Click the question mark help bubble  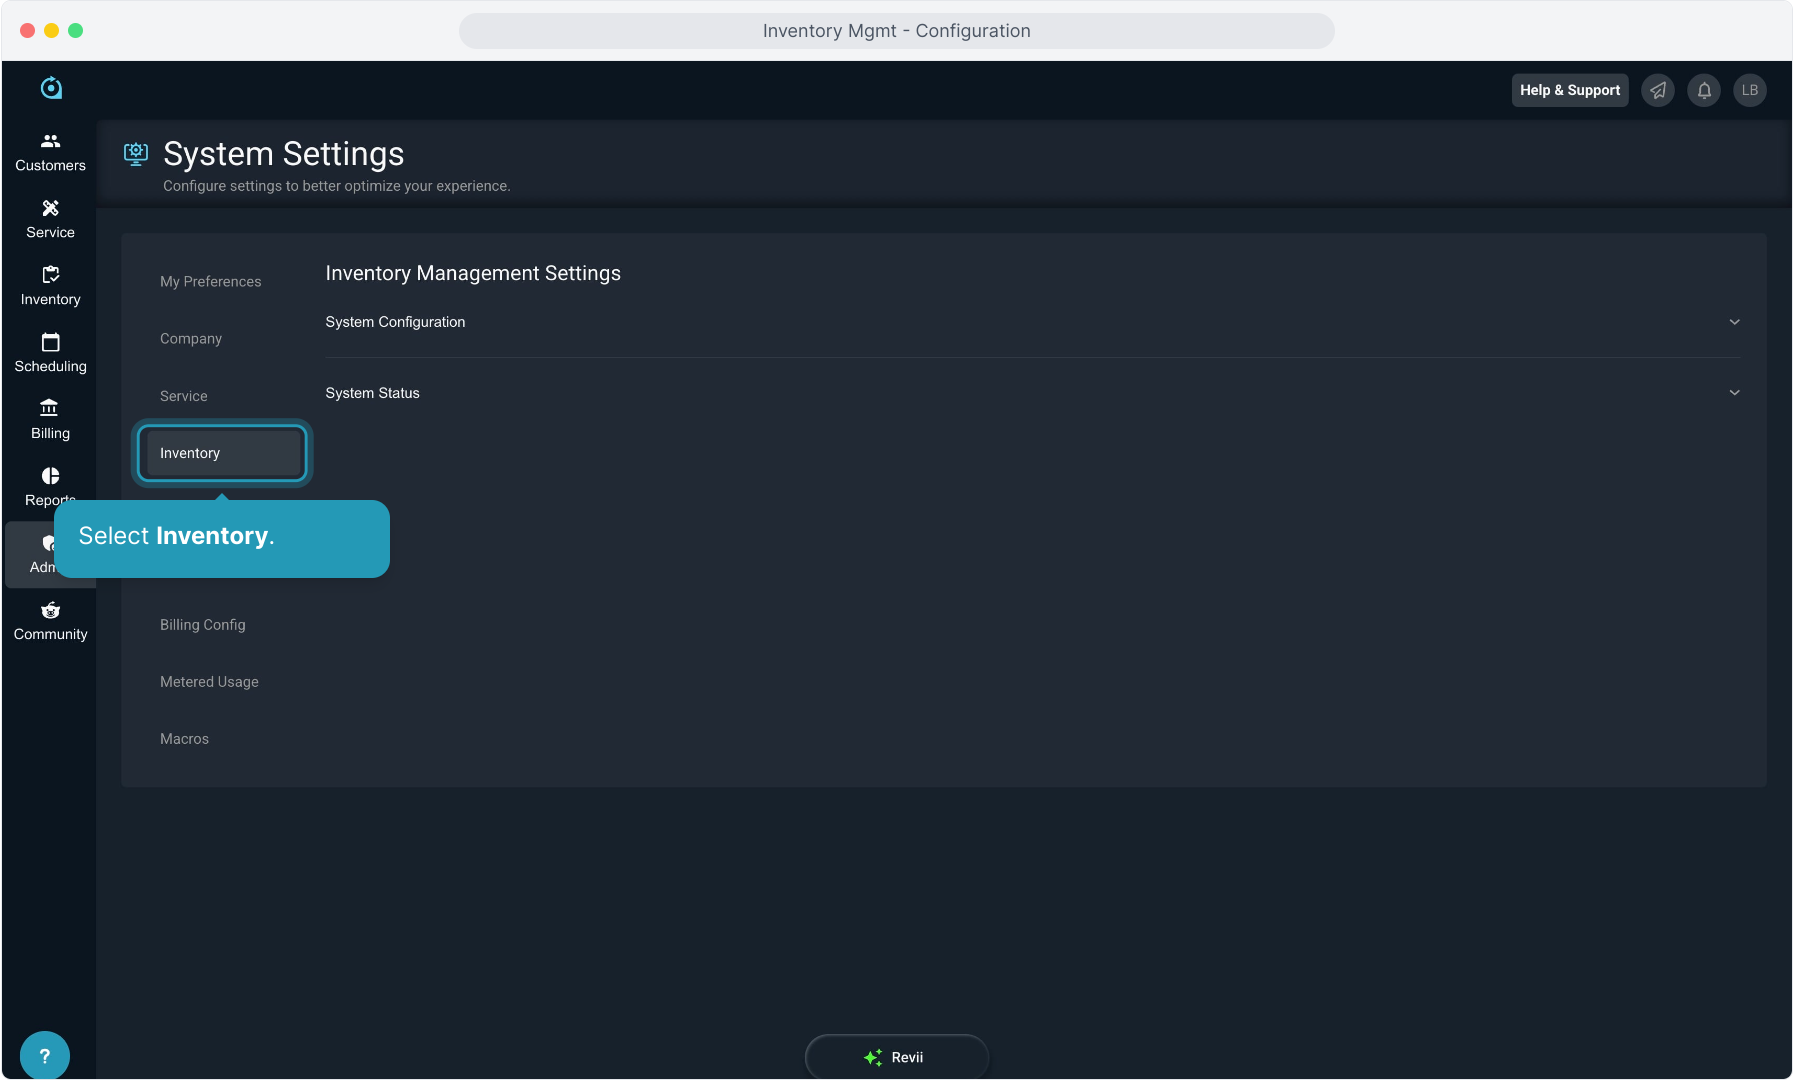click(x=44, y=1056)
